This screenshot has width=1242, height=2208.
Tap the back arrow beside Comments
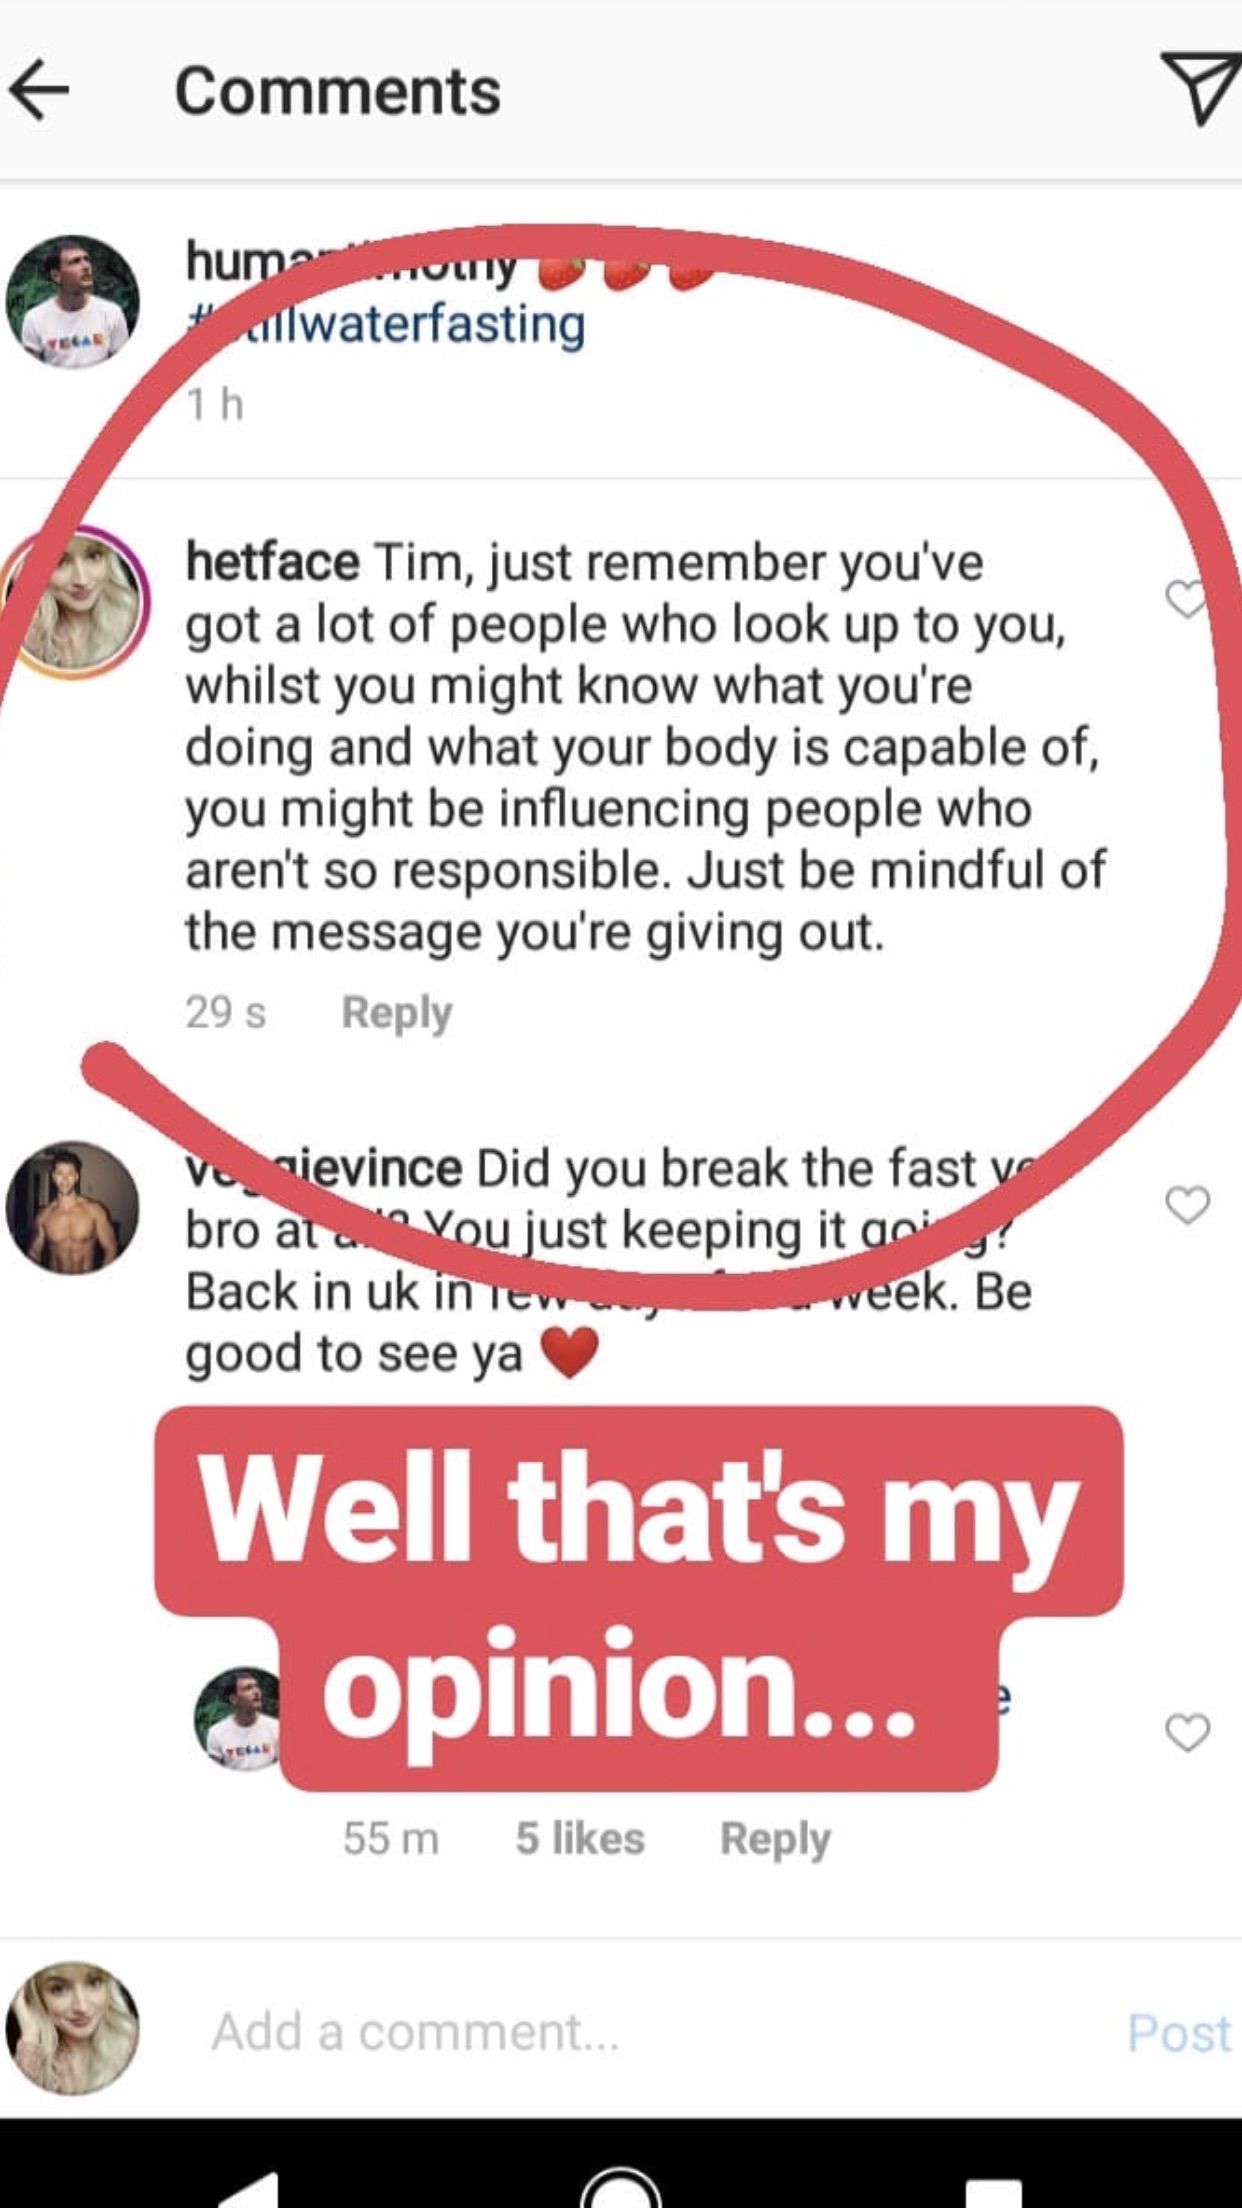point(40,90)
